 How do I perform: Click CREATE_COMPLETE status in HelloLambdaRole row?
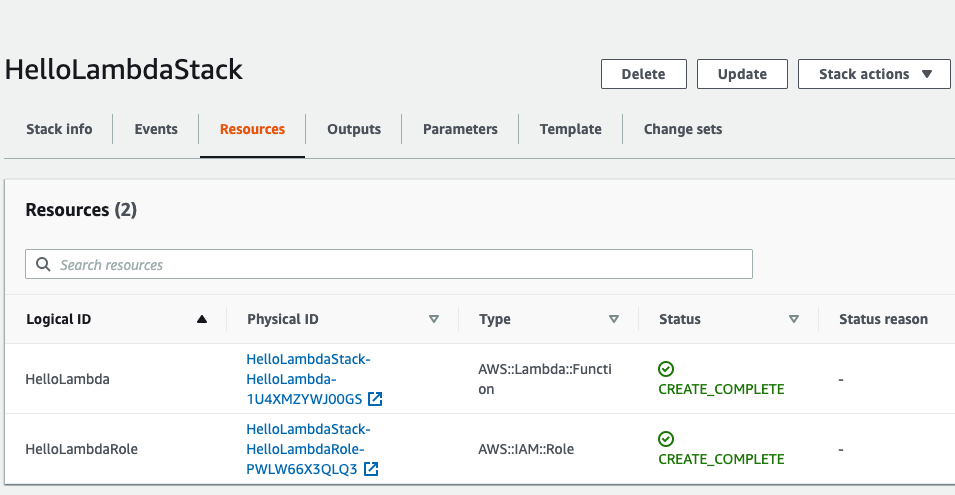[x=721, y=459]
